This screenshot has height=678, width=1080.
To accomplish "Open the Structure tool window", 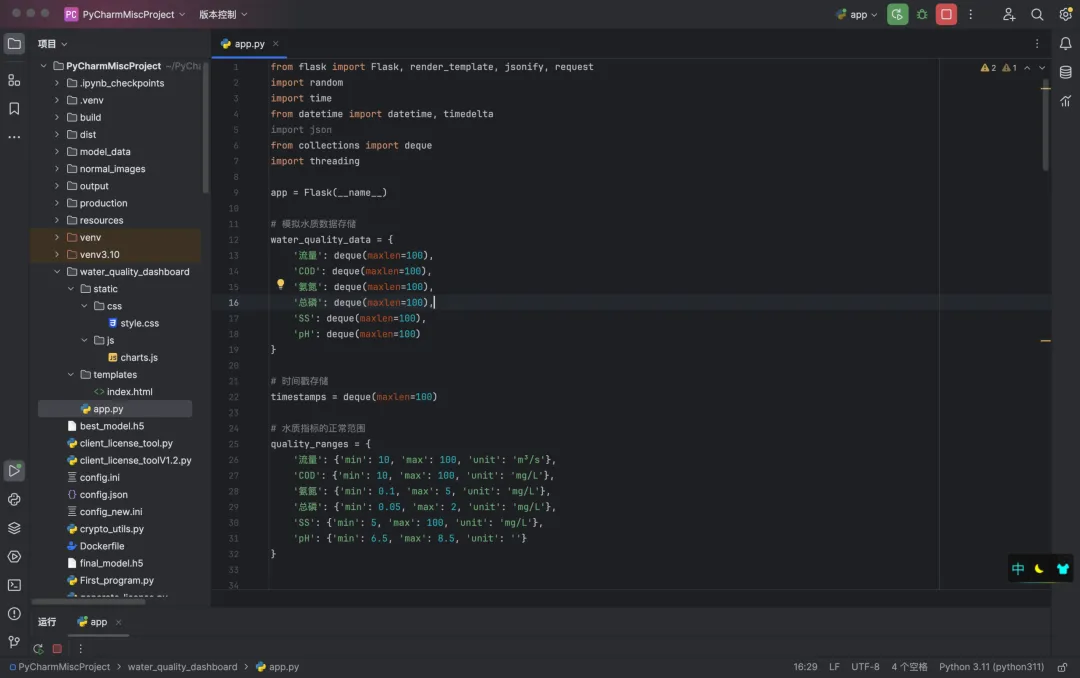I will pos(14,80).
